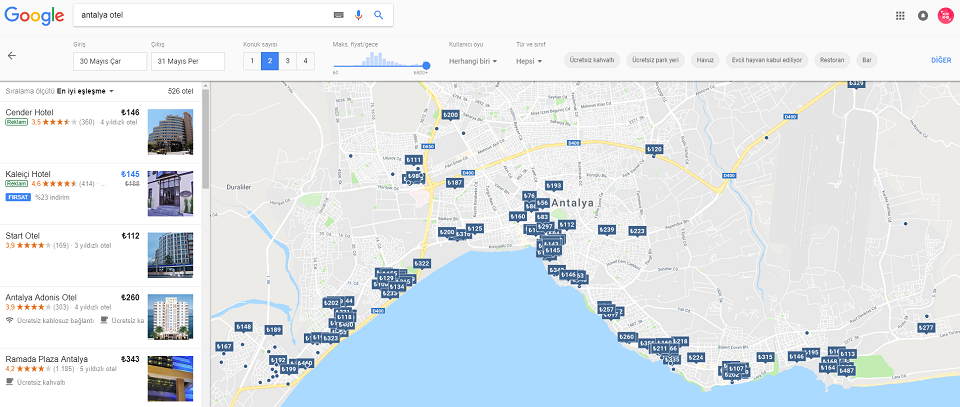Screen dimensions: 960x407
Task: Click the ₺315 map price marker
Action: pyautogui.click(x=765, y=357)
